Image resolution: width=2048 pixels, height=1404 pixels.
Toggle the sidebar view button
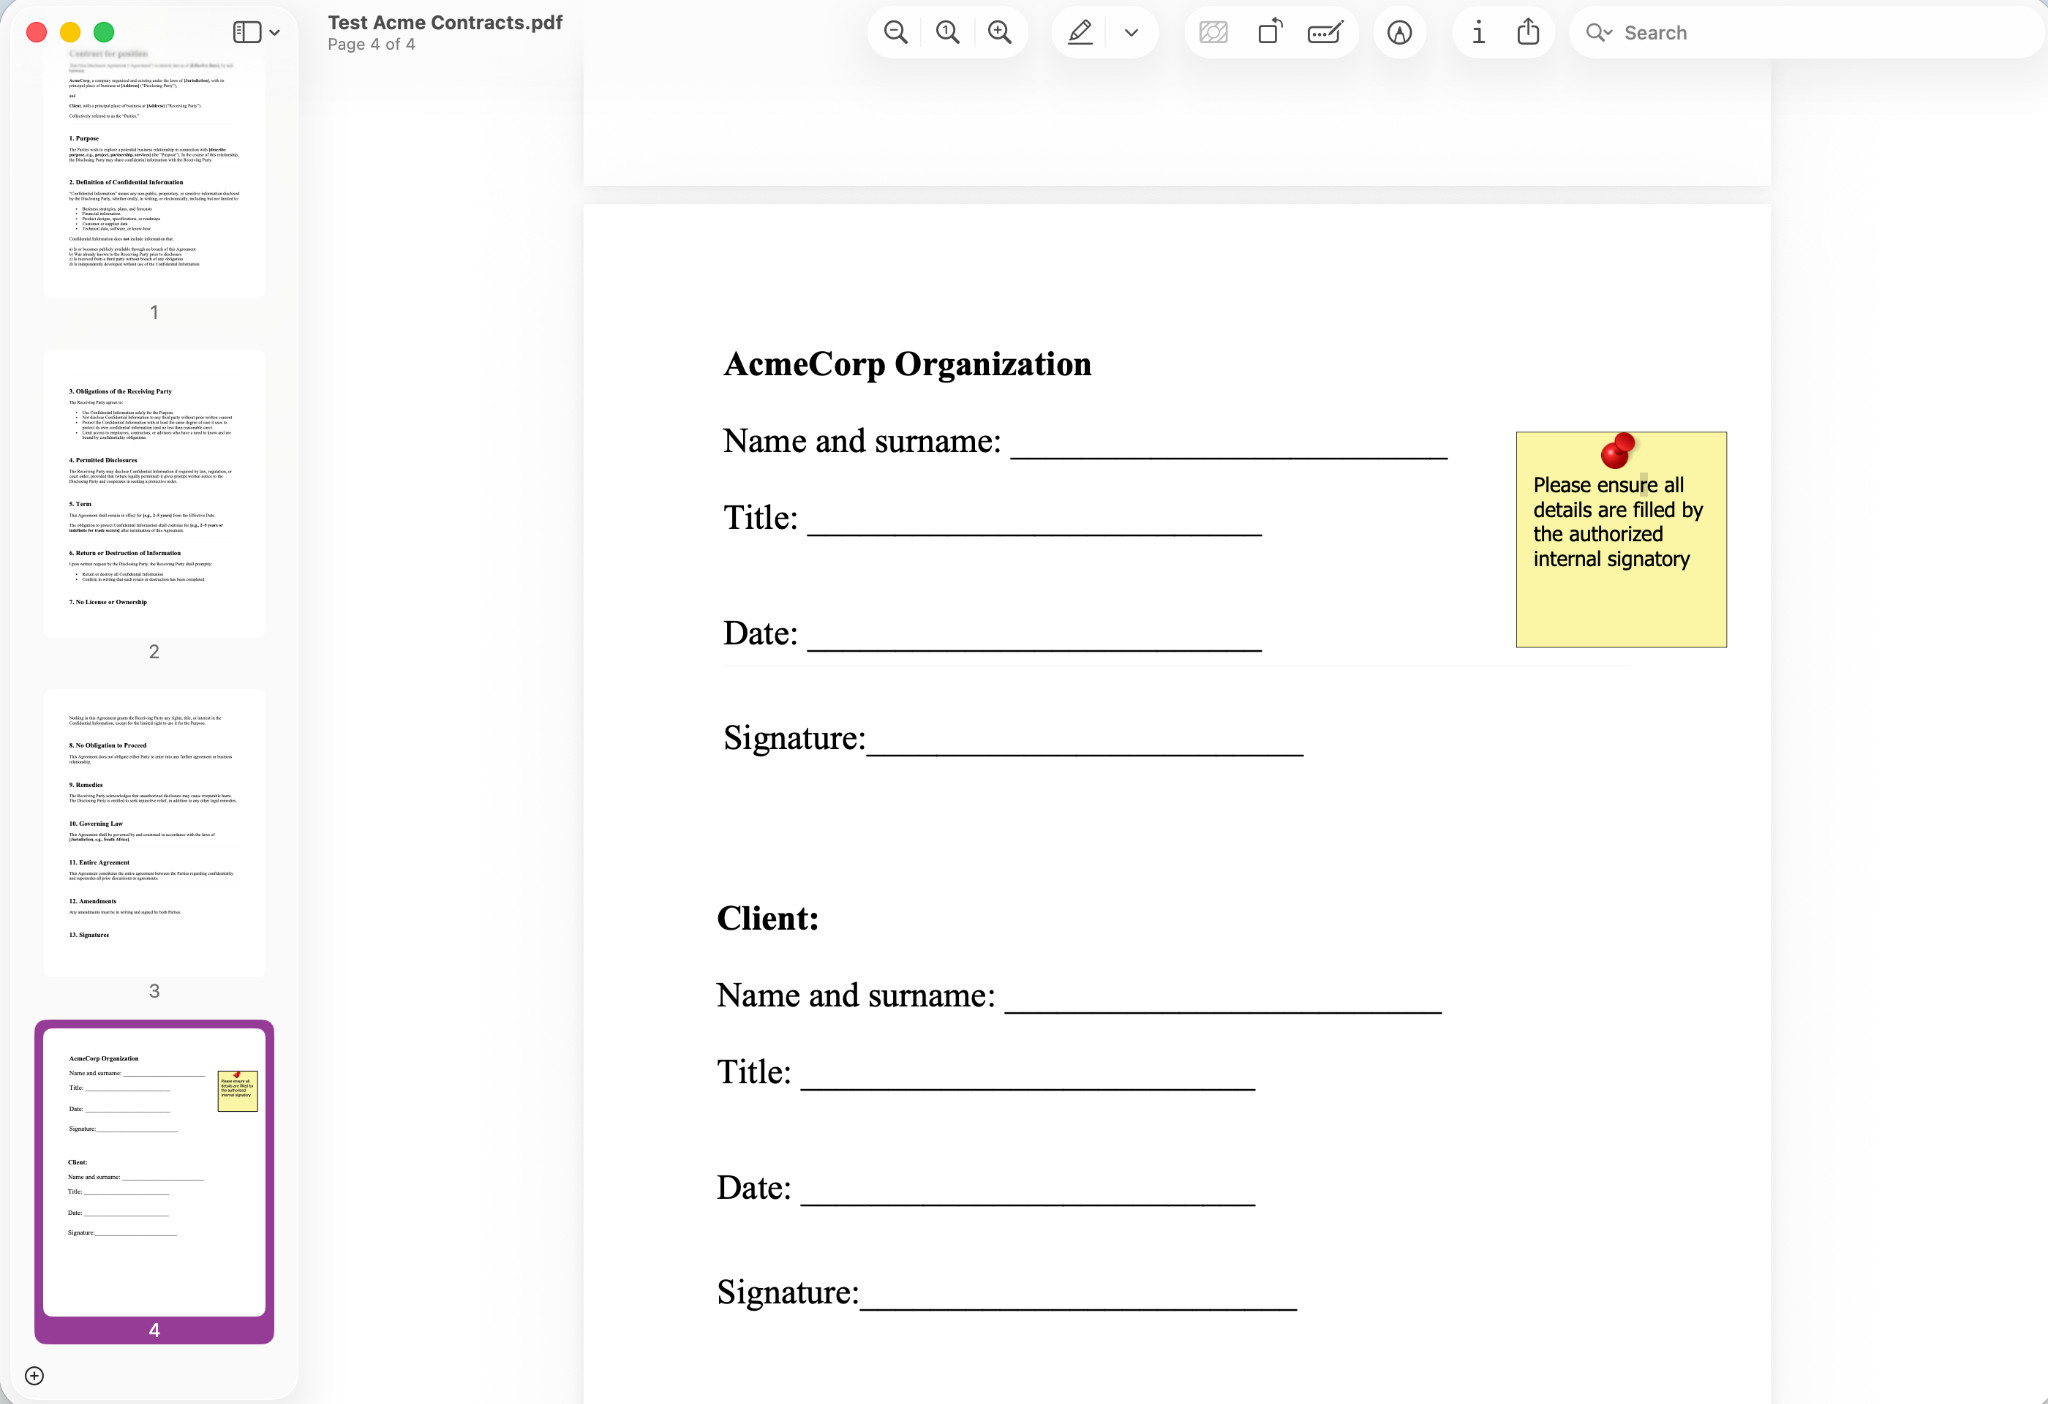[246, 33]
